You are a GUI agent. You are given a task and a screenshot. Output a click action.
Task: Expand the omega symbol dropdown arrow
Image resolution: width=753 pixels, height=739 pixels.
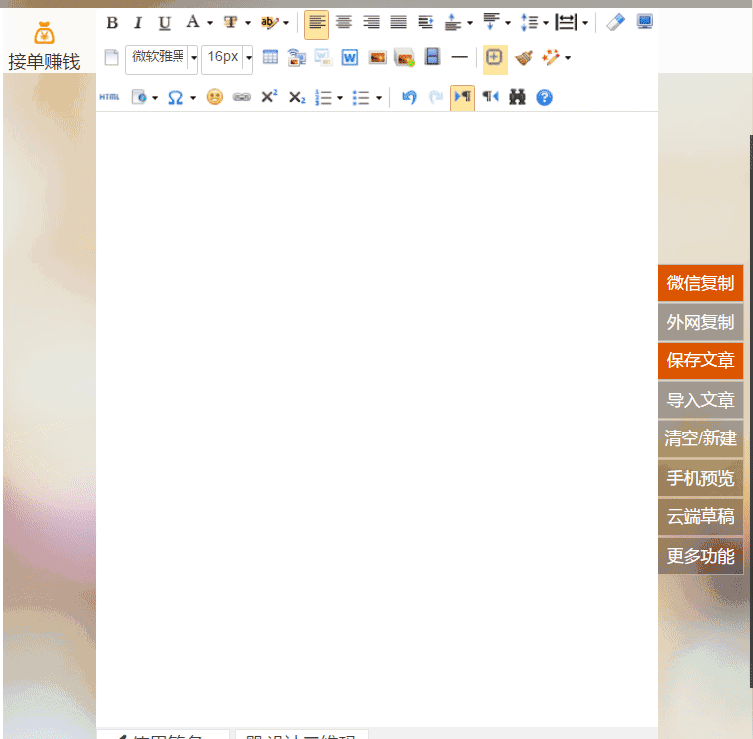click(193, 98)
